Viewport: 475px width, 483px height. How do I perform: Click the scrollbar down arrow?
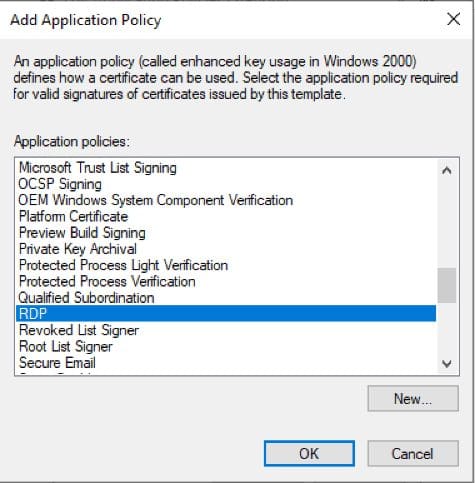(x=447, y=363)
